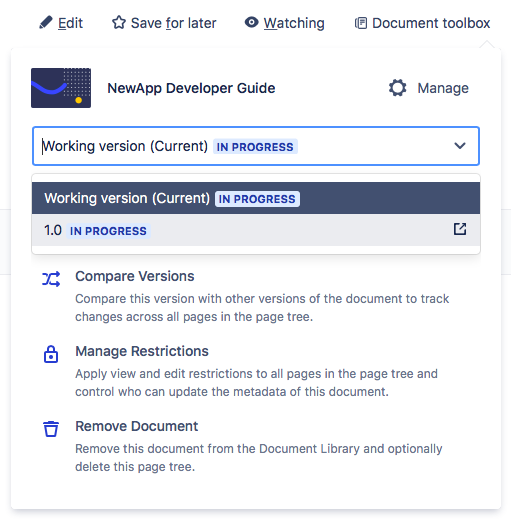Click the Manage gear icon
The width and height of the screenshot is (511, 522).
397,88
